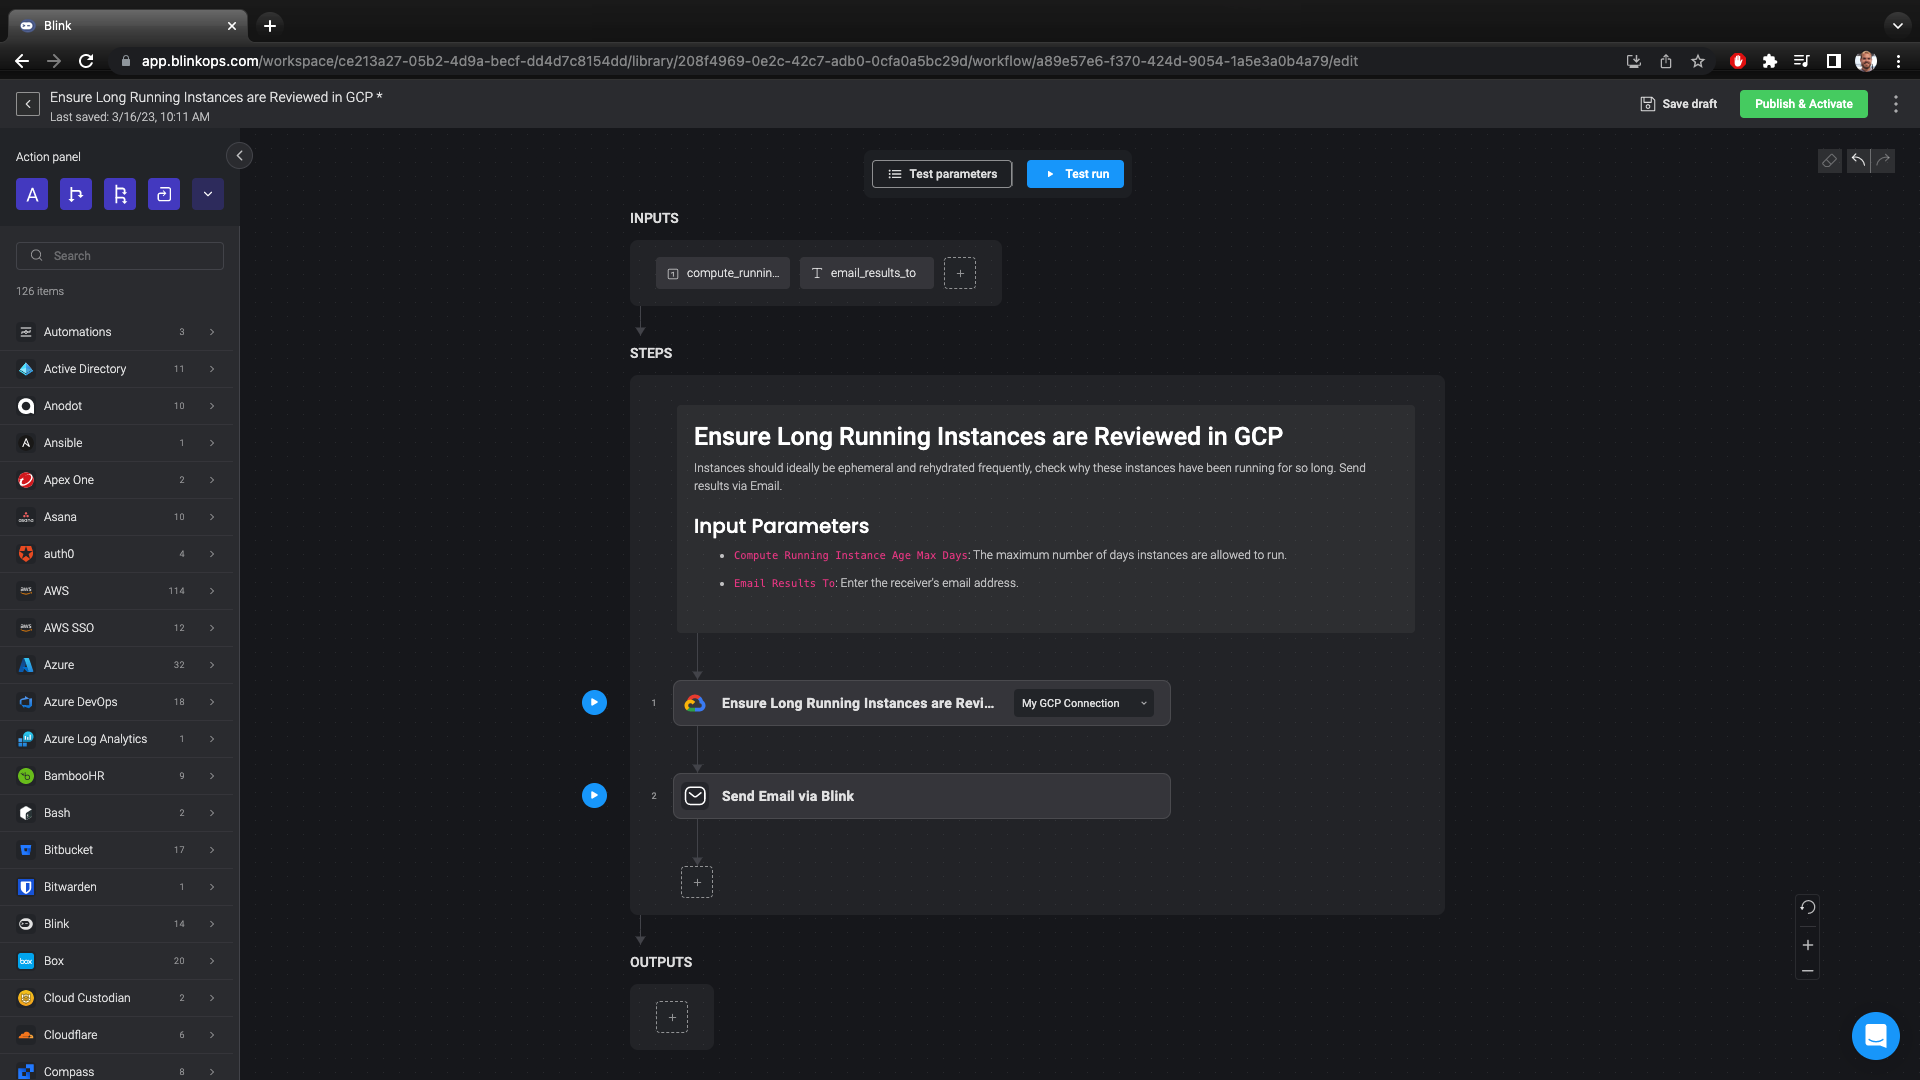The height and width of the screenshot is (1080, 1920).
Task: Click the Publish & Activate button
Action: click(x=1803, y=103)
